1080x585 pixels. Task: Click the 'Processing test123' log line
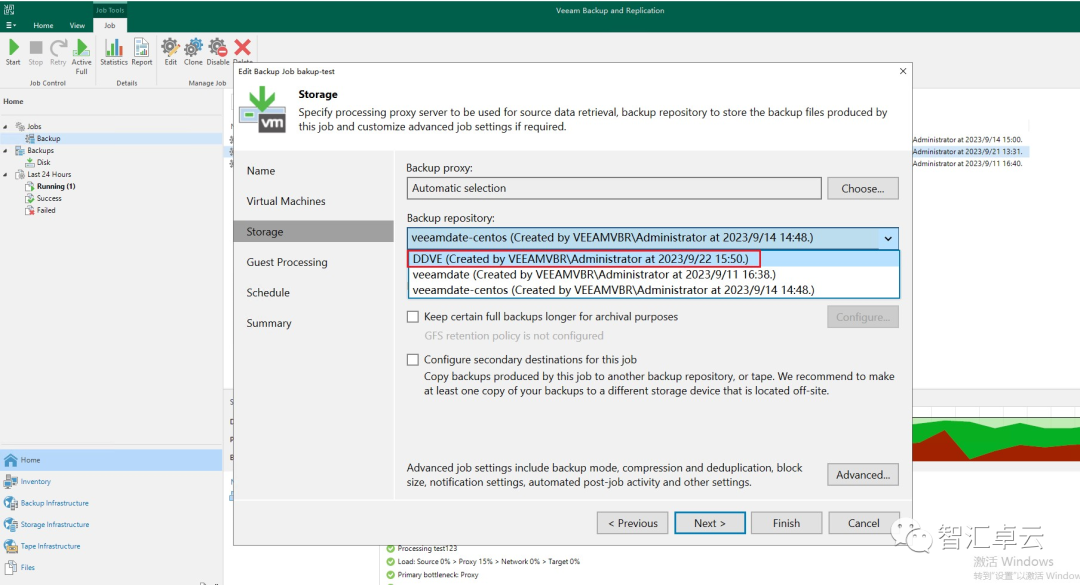[427, 548]
